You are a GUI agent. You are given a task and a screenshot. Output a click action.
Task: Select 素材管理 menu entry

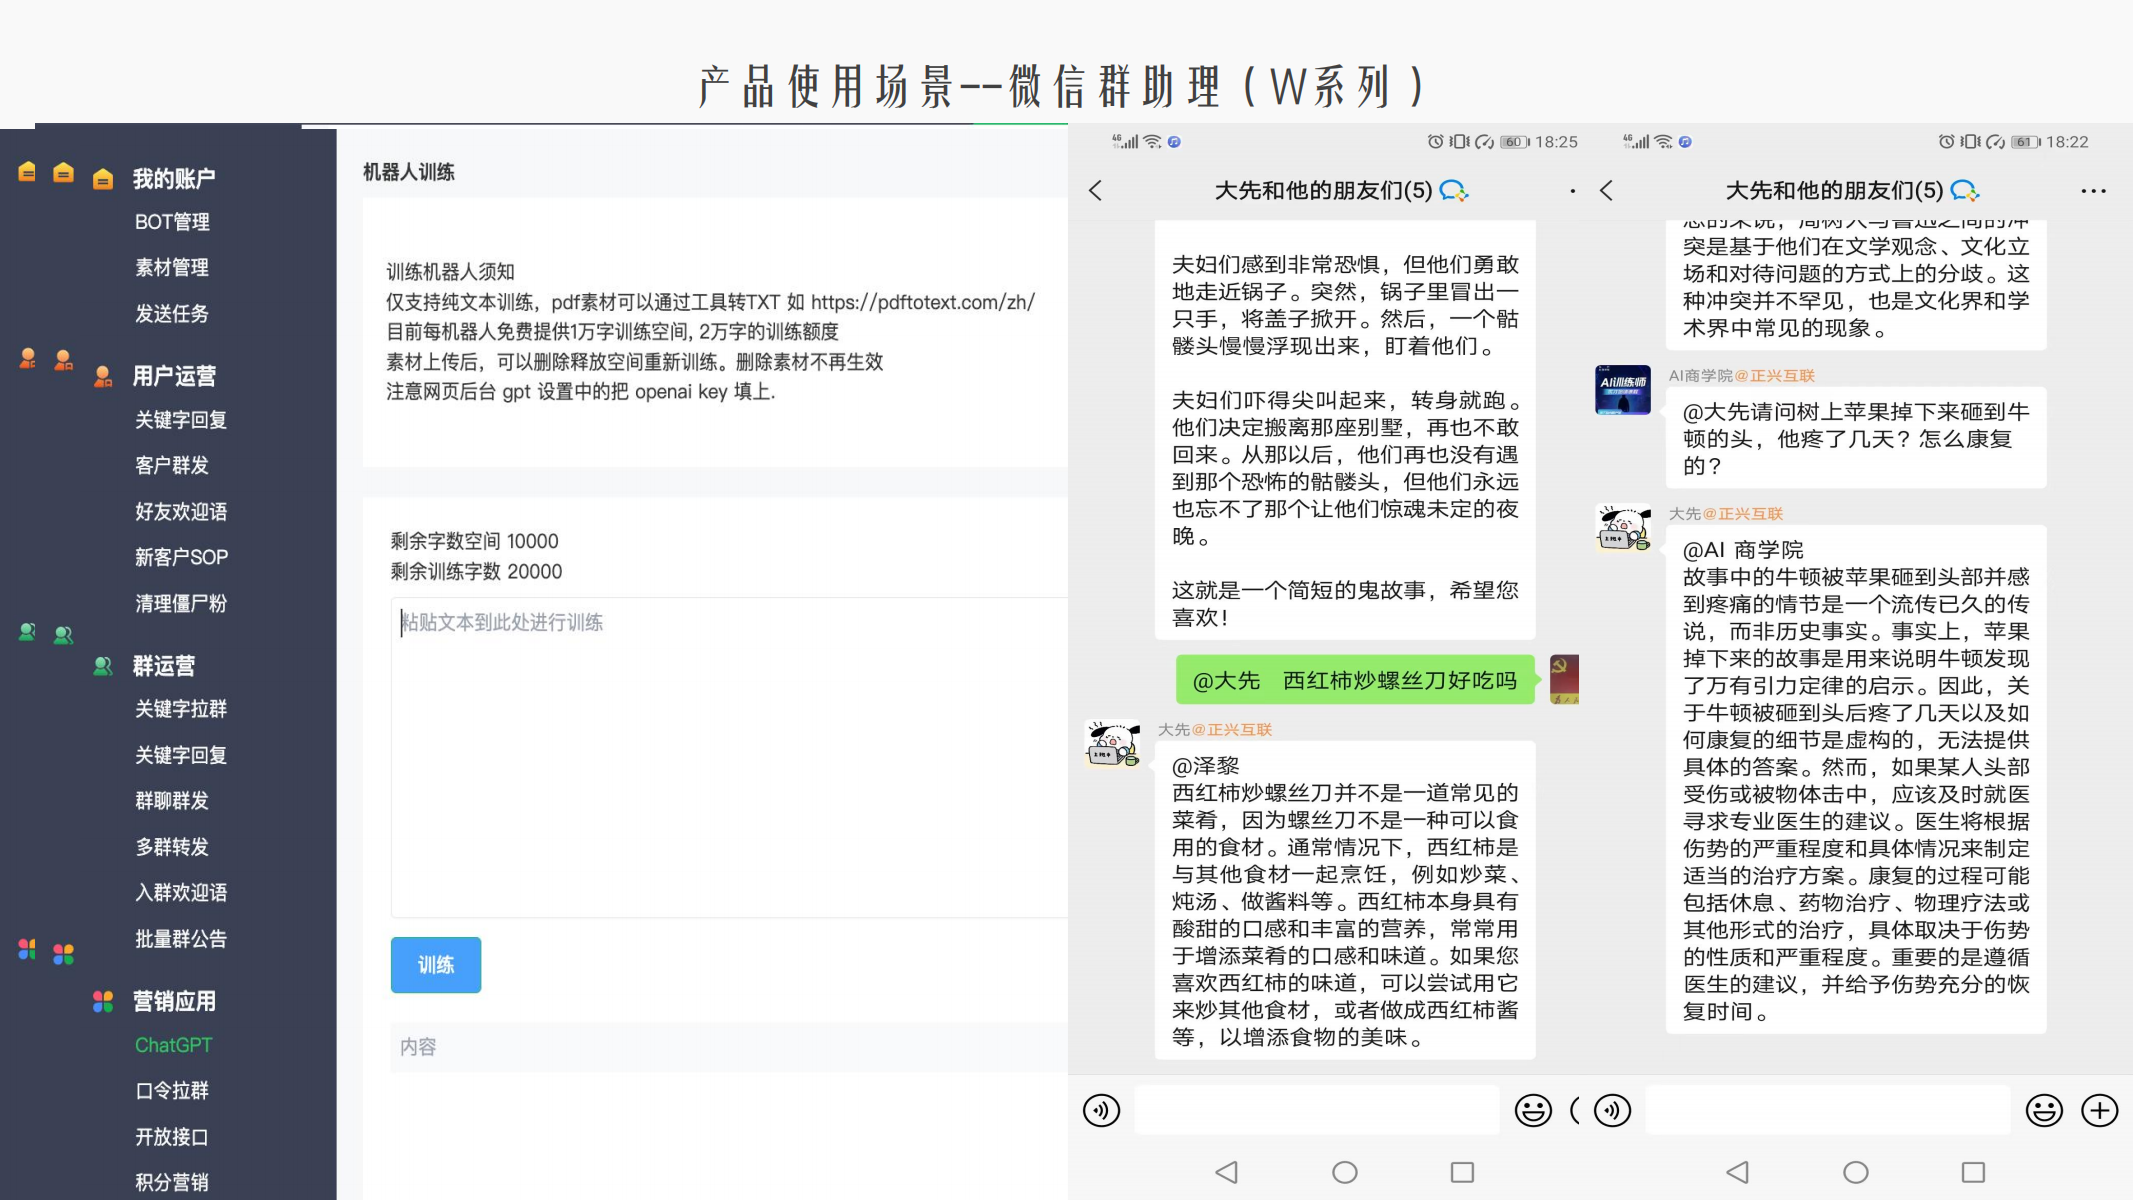point(172,268)
